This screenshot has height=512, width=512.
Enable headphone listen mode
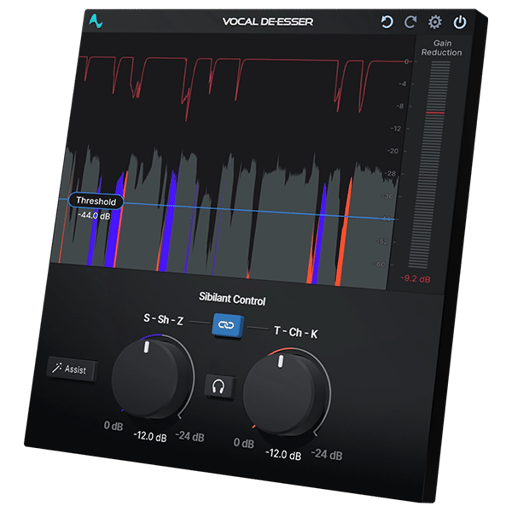click(x=219, y=387)
